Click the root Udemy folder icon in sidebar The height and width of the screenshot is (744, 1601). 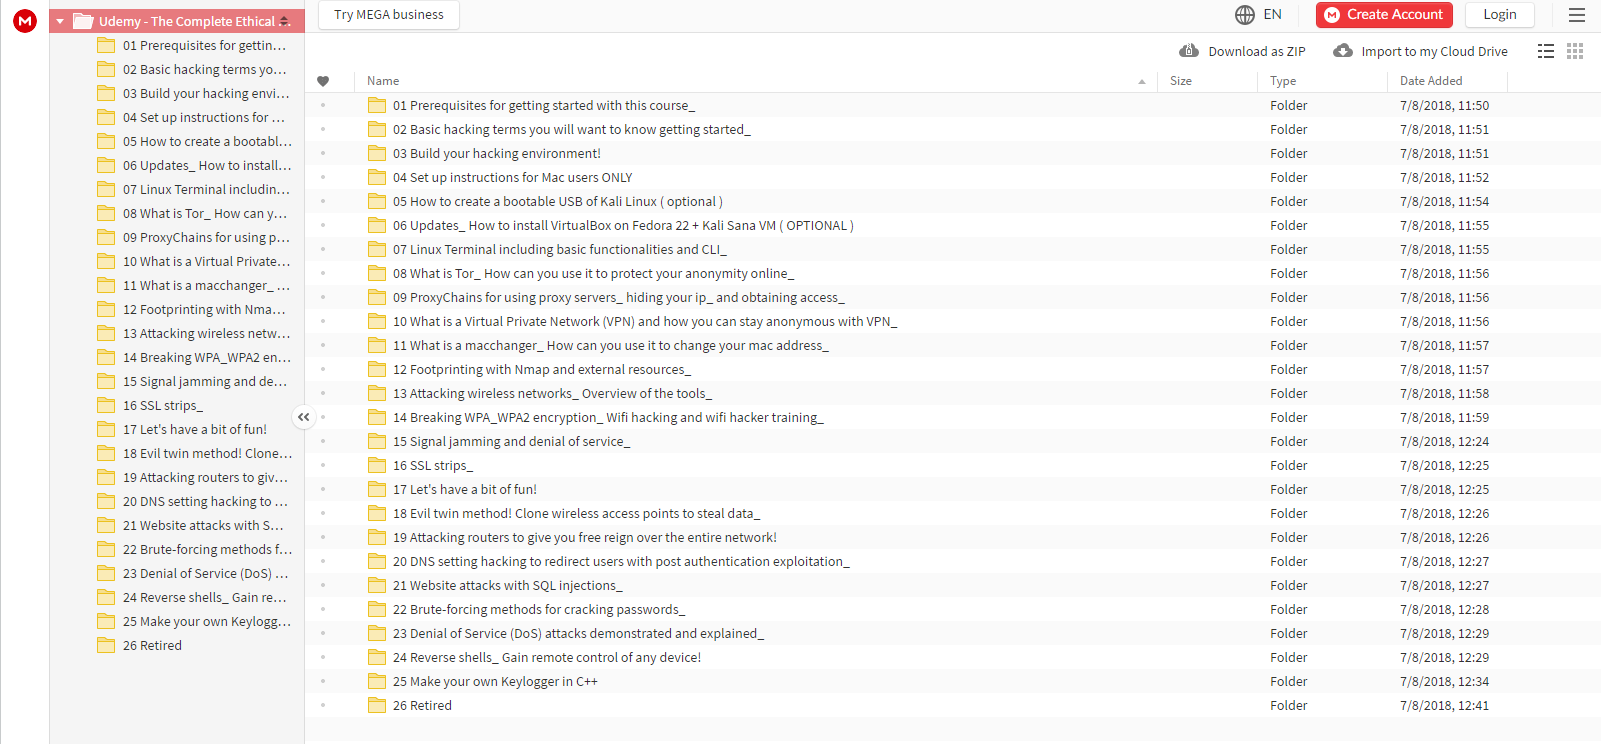(83, 21)
